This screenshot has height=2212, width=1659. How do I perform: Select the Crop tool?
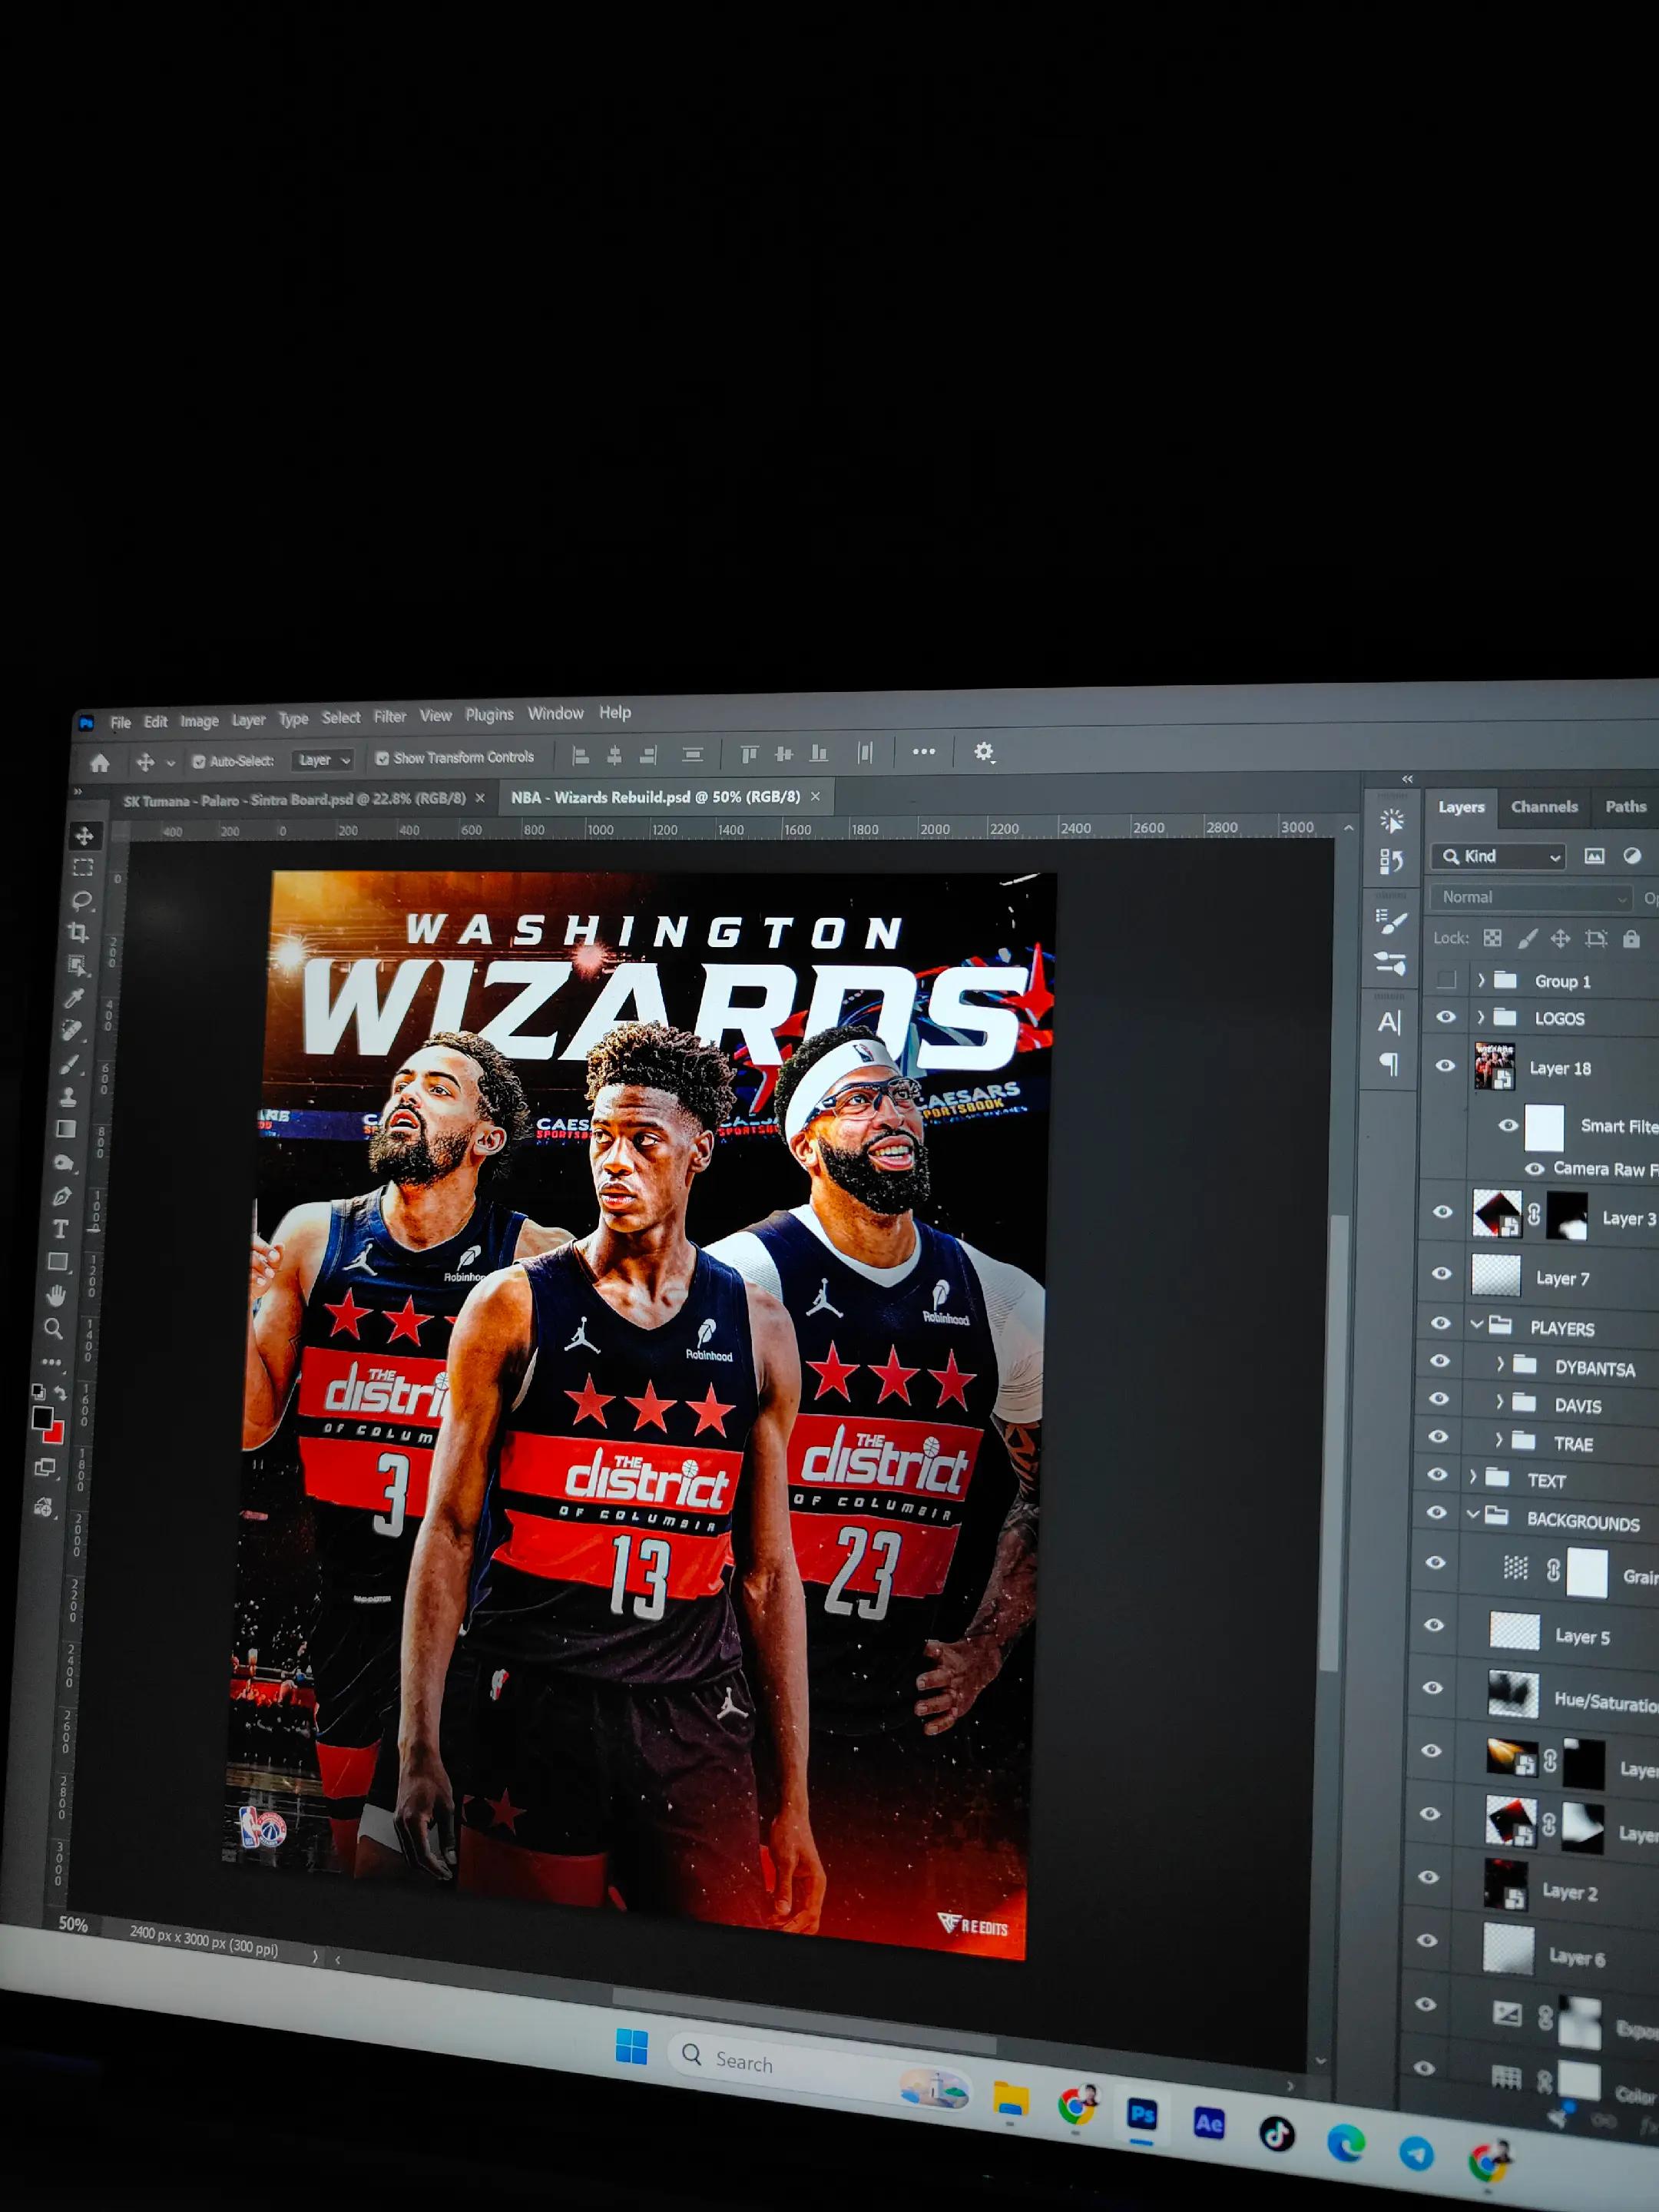[x=78, y=932]
